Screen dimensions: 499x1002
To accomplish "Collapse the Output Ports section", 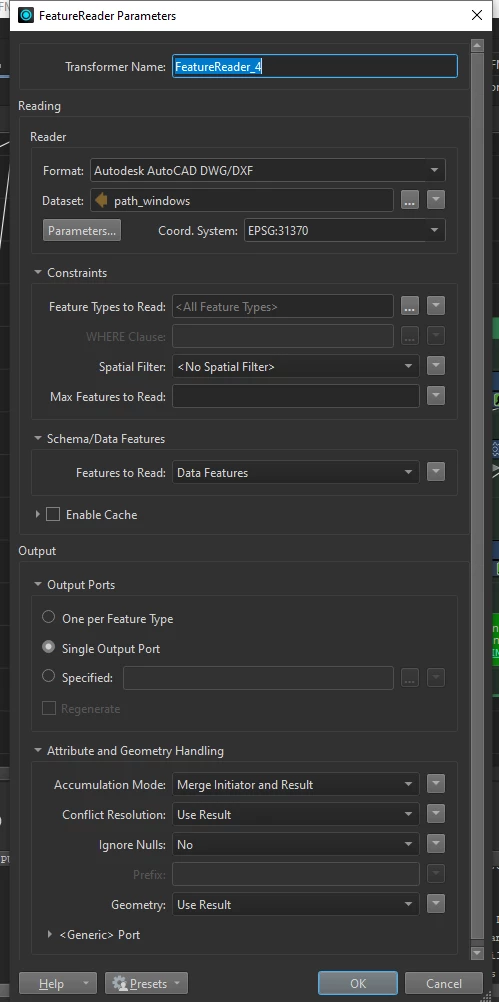I will click(x=38, y=584).
